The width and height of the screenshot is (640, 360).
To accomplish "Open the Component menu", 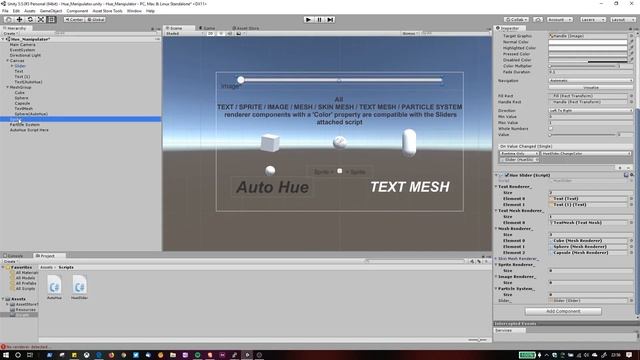I will tap(77, 11).
